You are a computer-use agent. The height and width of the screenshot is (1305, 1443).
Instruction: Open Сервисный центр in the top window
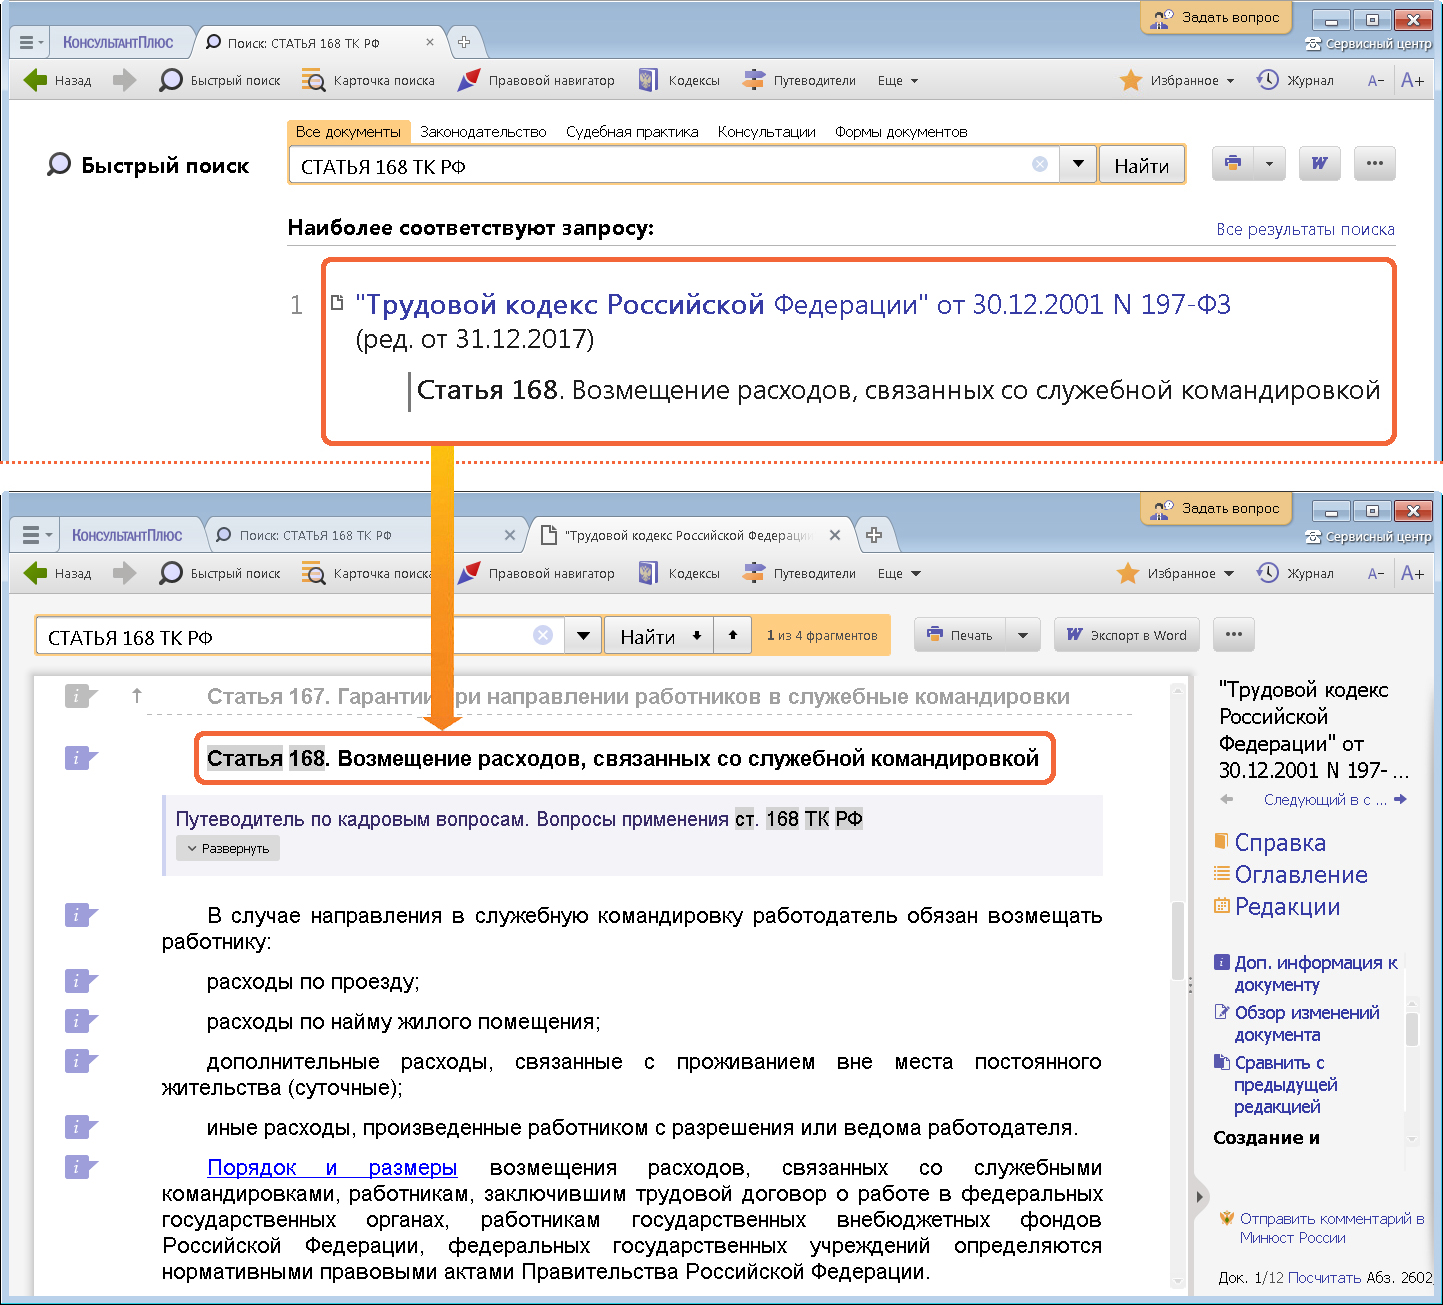coord(1368,44)
